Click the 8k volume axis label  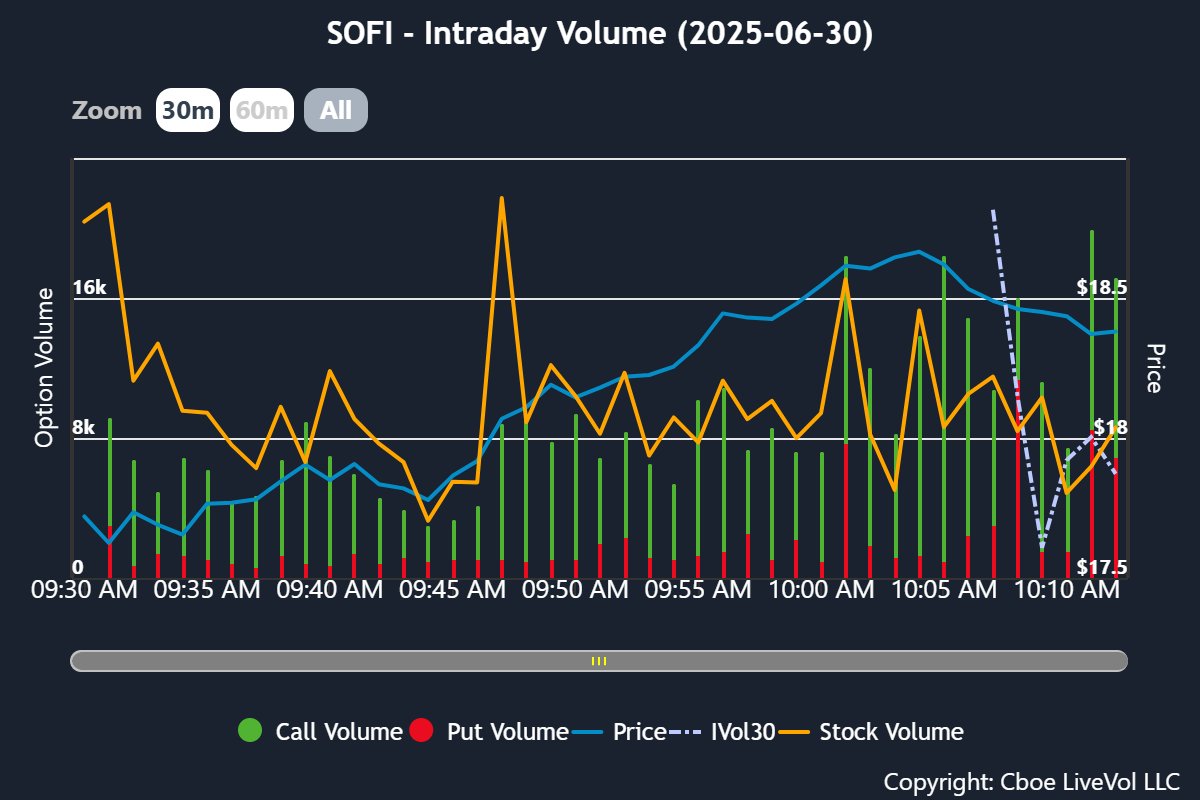(x=83, y=428)
